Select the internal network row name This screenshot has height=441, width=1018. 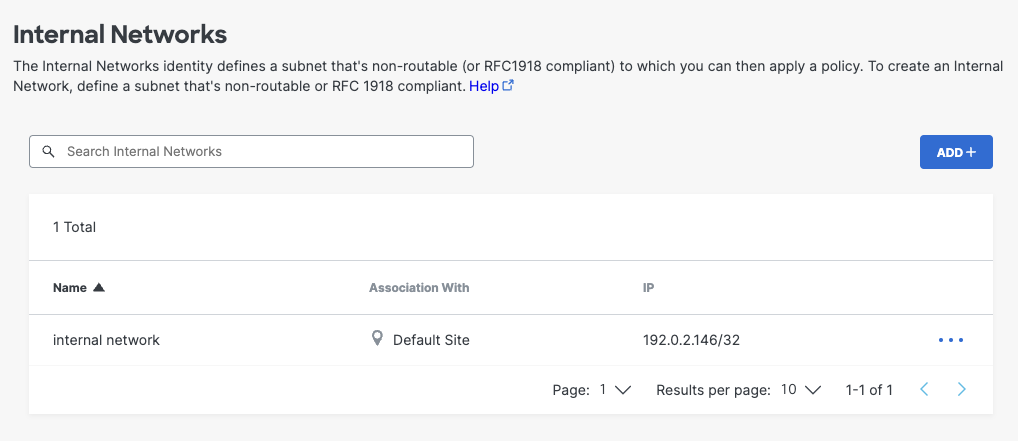click(106, 340)
